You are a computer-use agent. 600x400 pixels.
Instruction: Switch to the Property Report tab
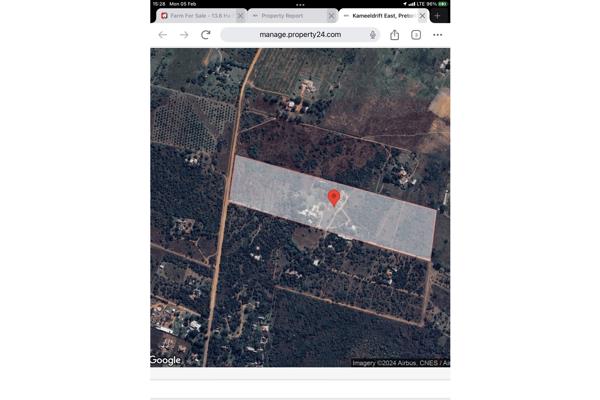(285, 16)
